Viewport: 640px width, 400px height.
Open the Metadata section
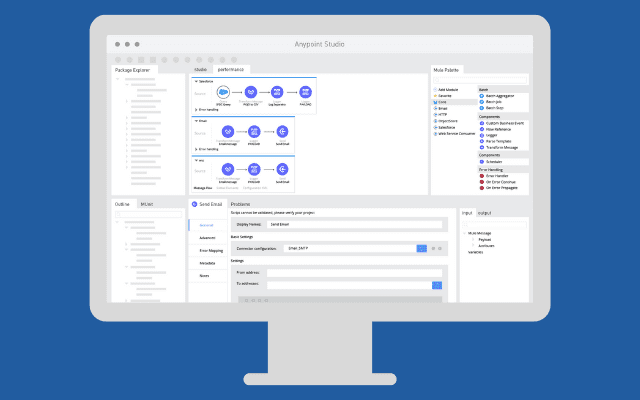207,263
